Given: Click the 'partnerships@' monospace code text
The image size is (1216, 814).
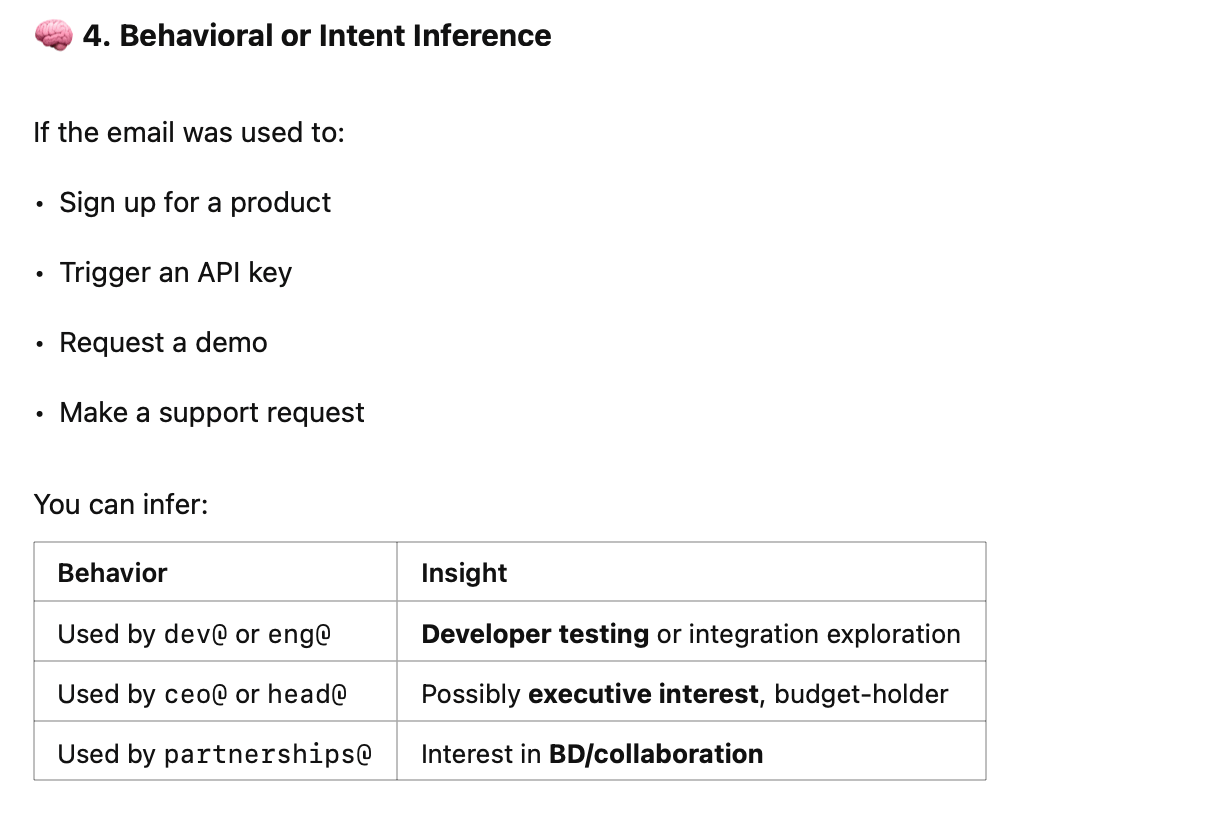Looking at the screenshot, I should (x=267, y=754).
